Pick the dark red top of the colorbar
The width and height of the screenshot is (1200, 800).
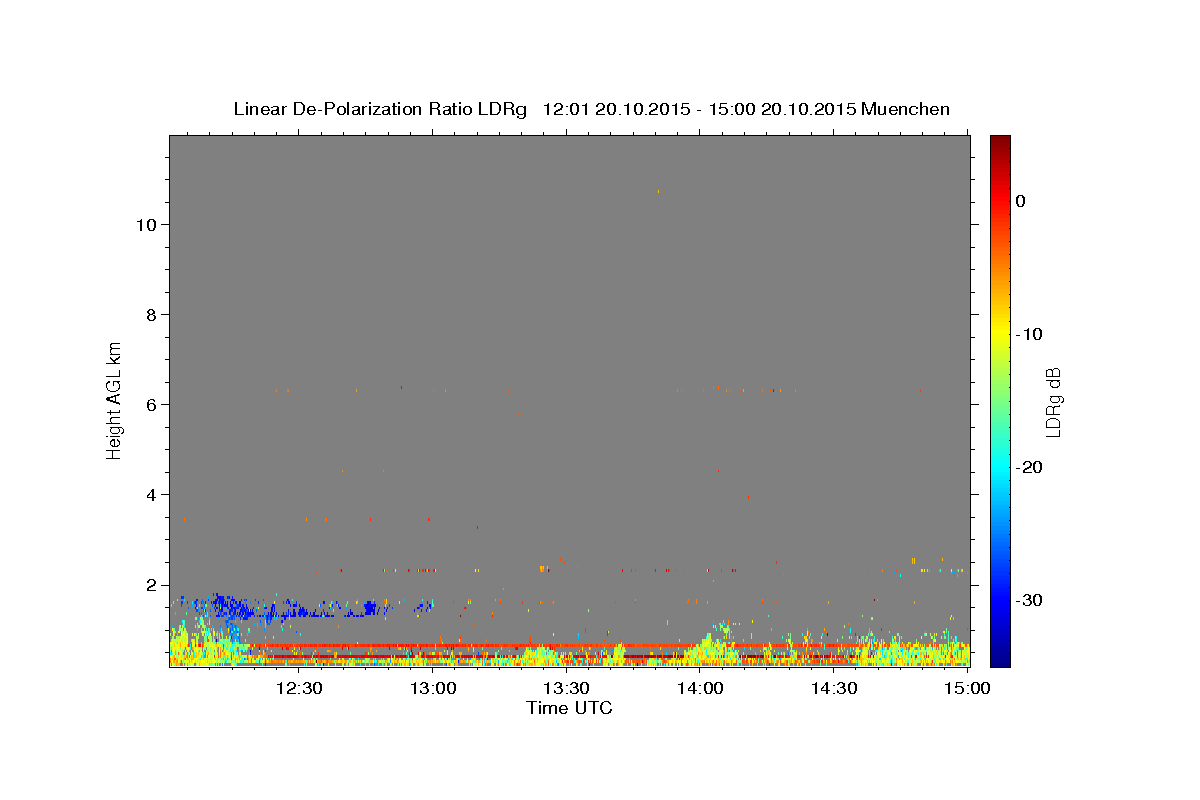coord(1000,143)
